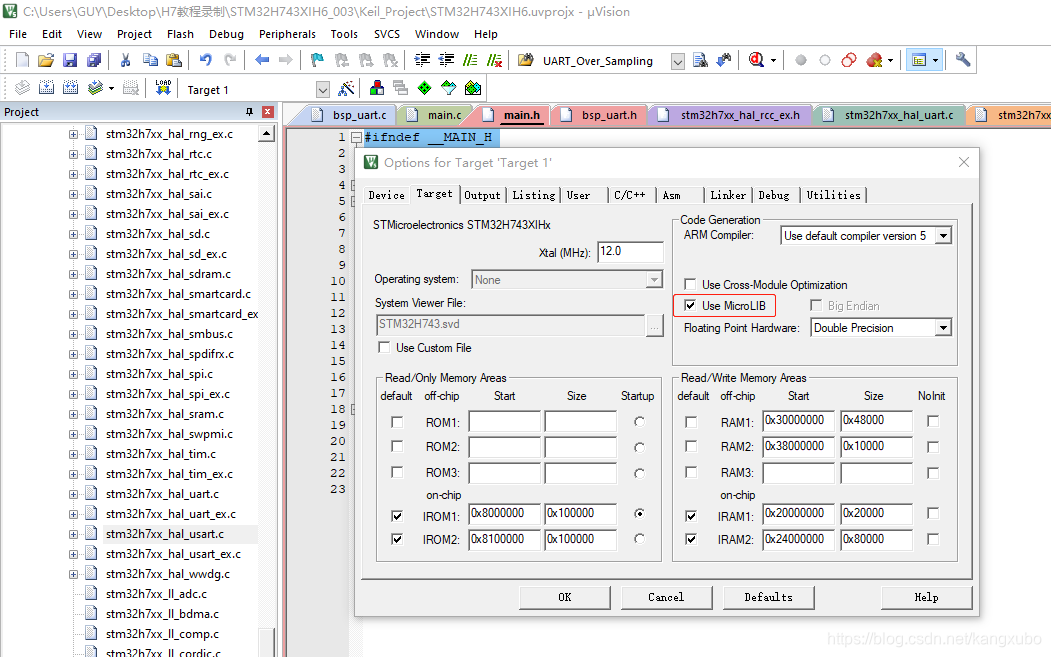Click the Help button in dialog
Viewport: 1051px width, 657px height.
(926, 597)
